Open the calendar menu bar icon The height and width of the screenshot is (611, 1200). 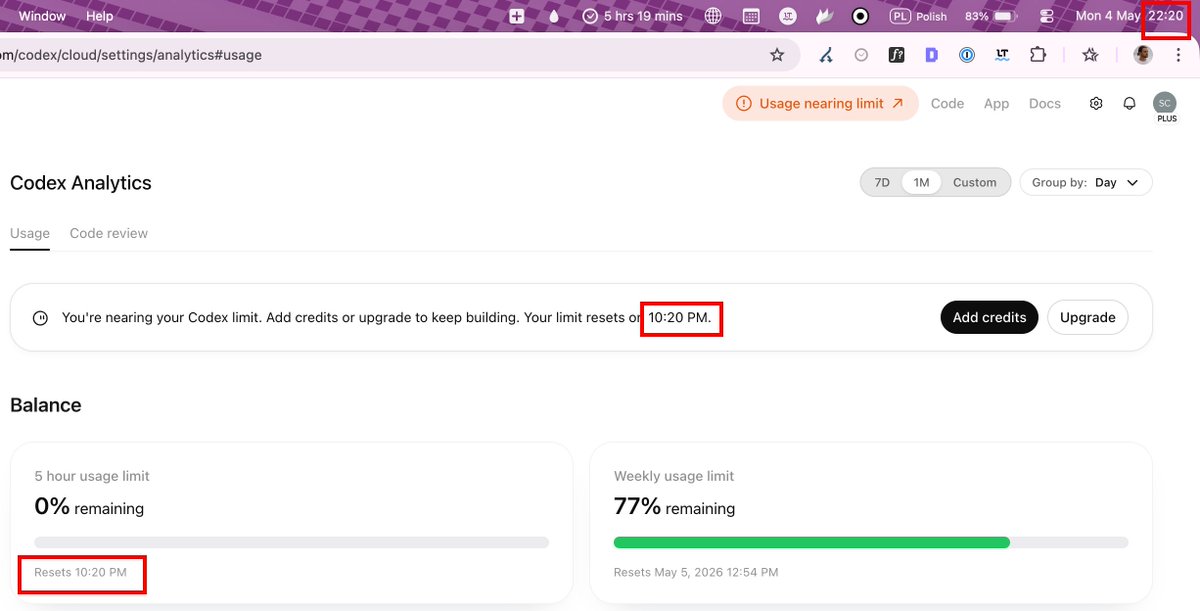point(751,16)
